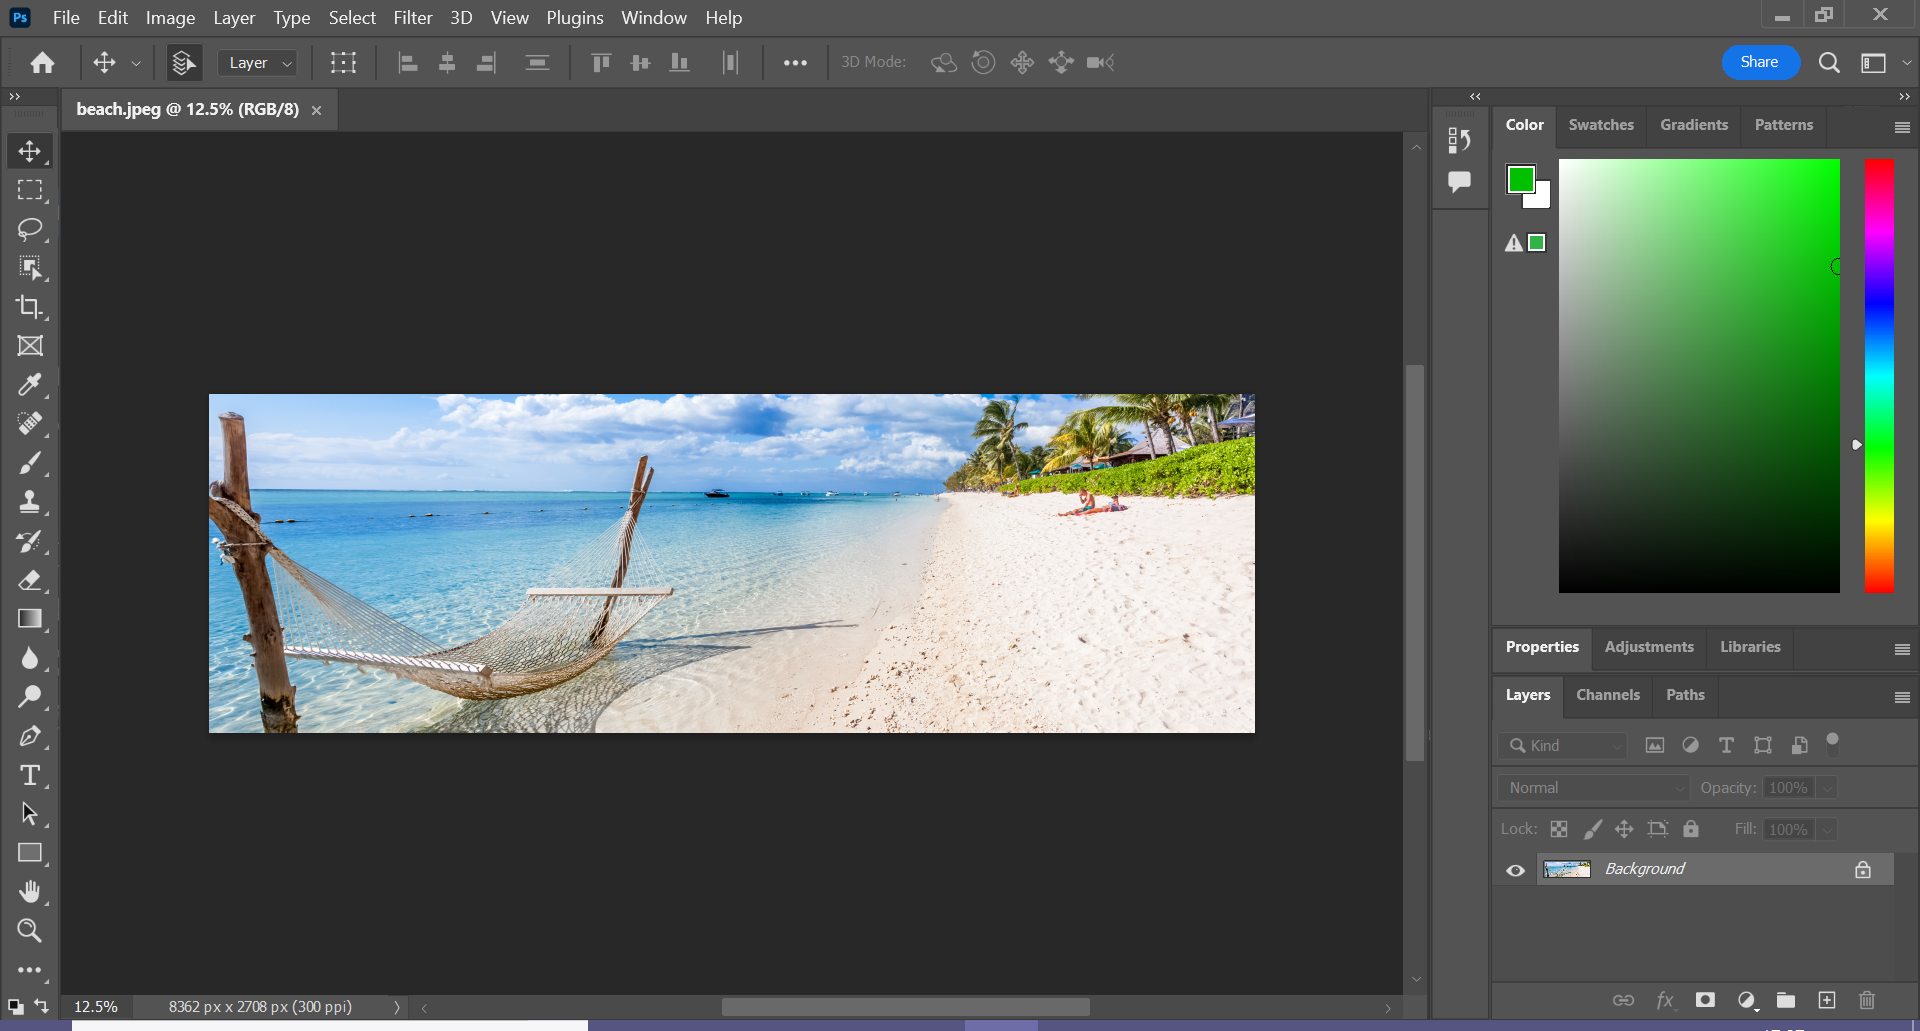
Task: Toggle Auto-Select layers icon
Action: tap(183, 63)
